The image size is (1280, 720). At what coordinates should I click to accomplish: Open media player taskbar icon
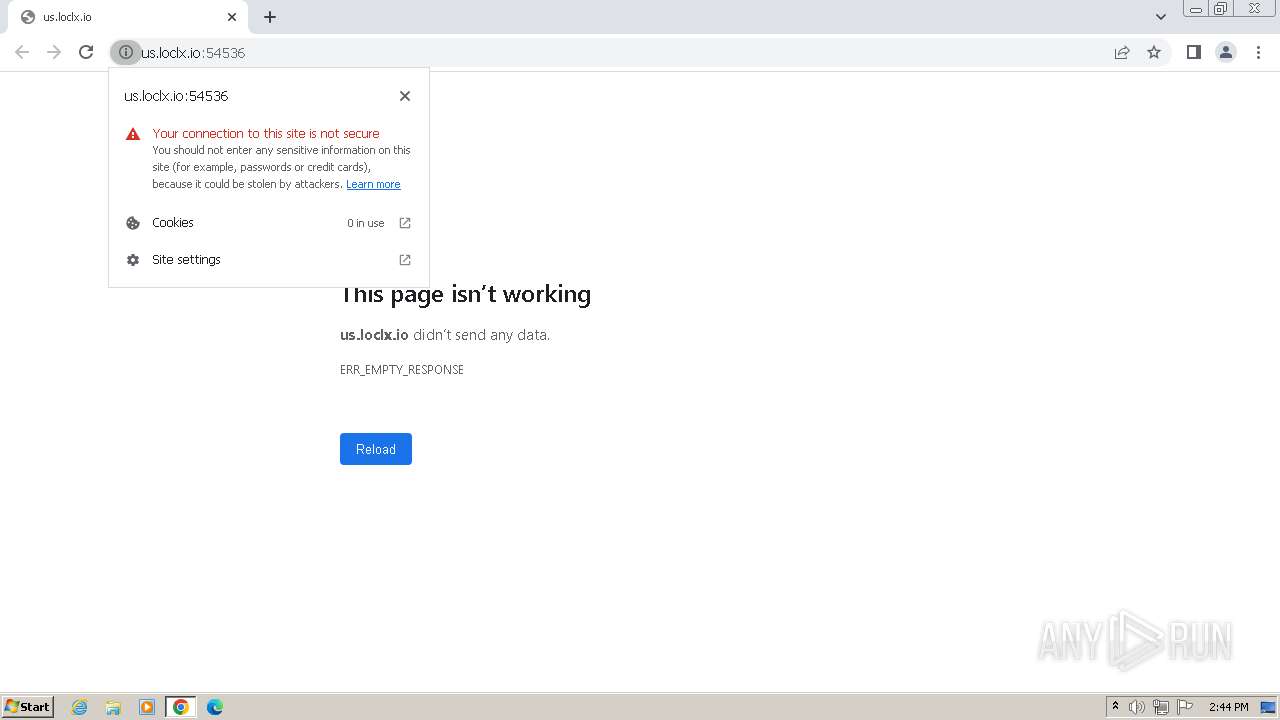tap(147, 707)
